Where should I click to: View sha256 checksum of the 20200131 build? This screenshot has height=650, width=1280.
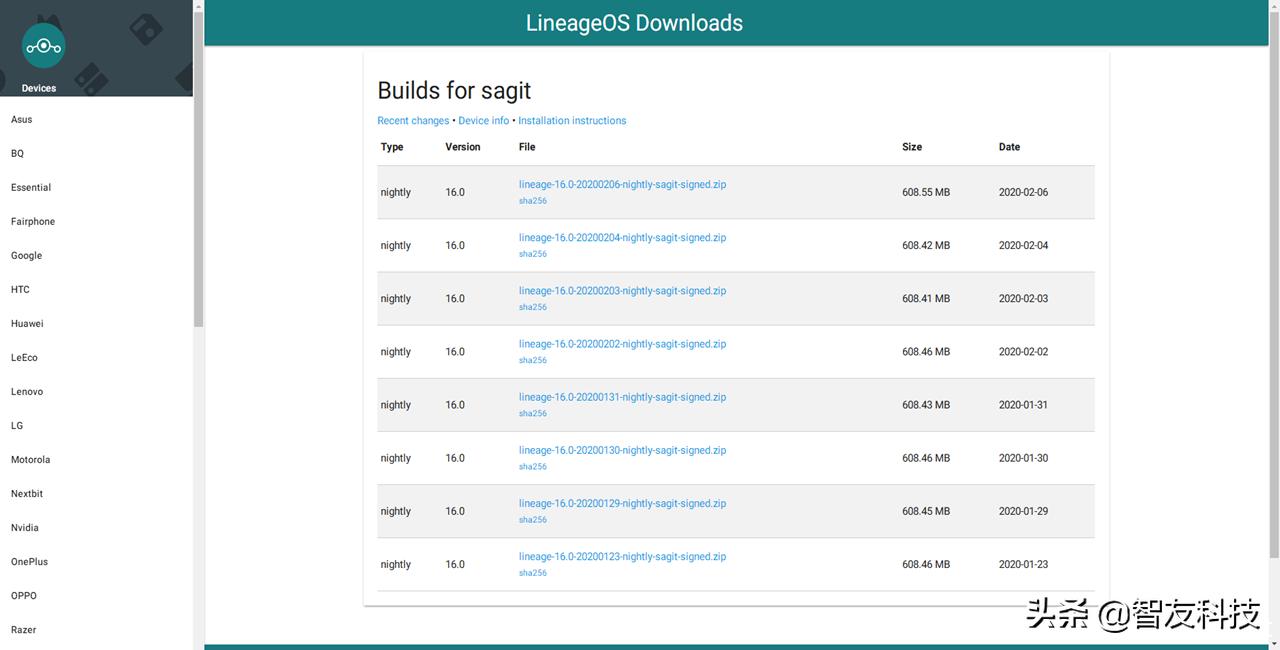(x=532, y=413)
